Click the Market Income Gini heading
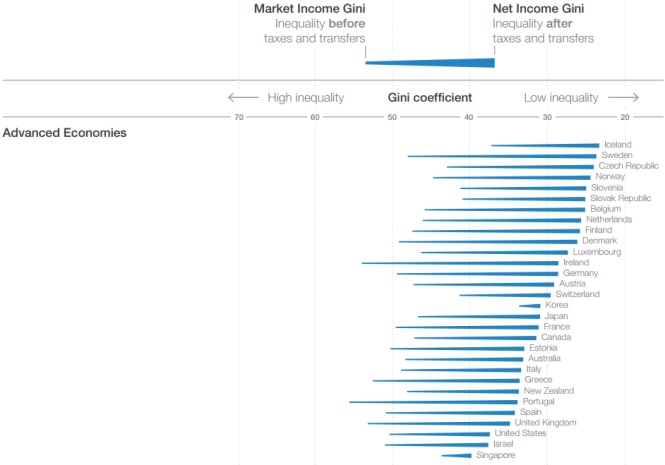The image size is (665, 465). (310, 8)
